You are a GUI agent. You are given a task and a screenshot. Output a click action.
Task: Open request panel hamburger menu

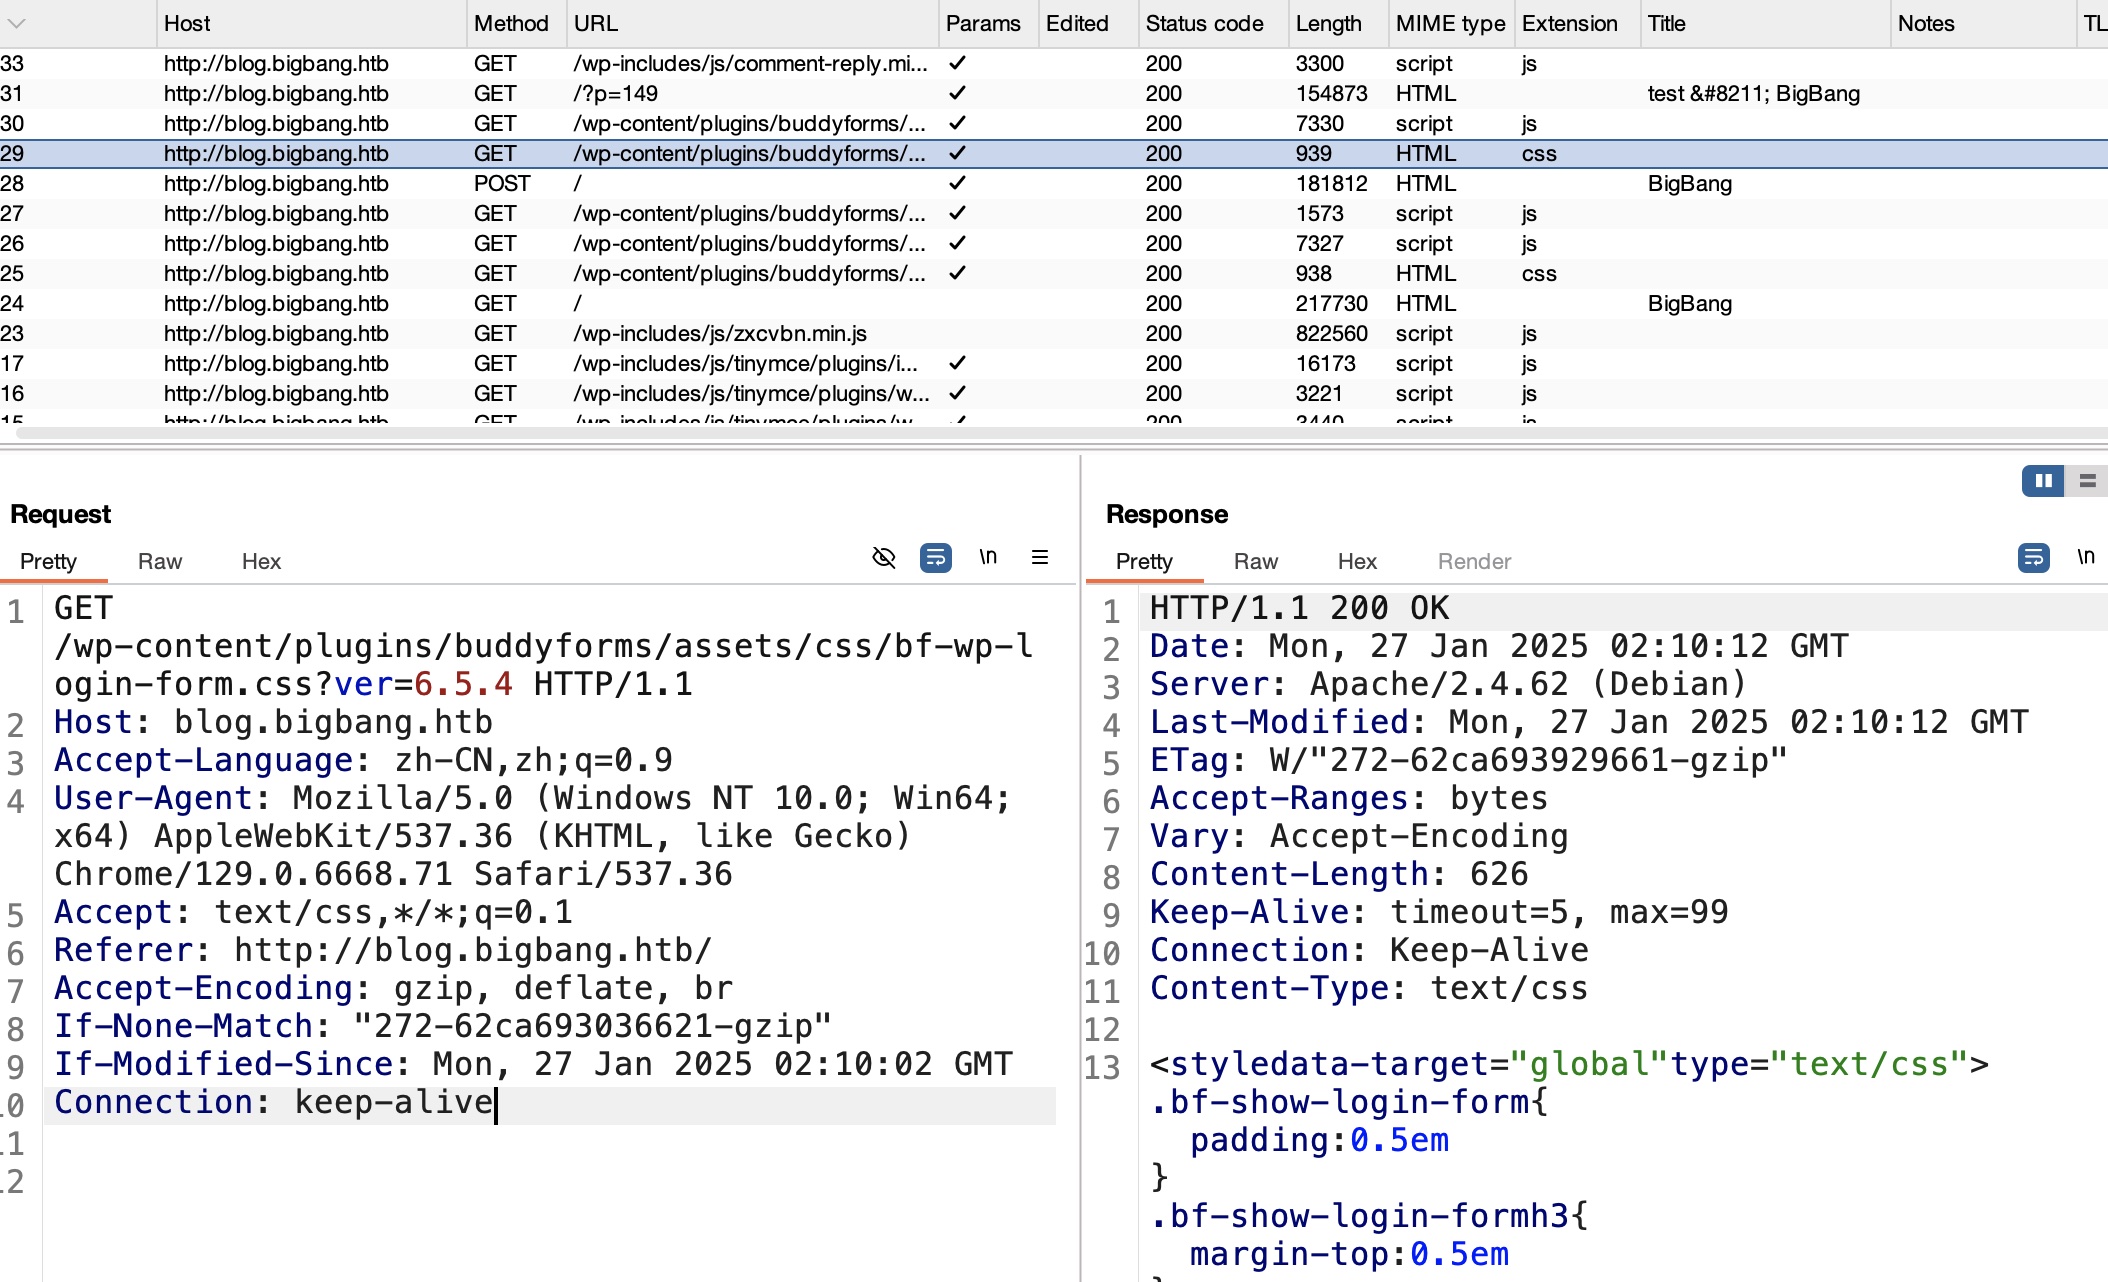pos(1040,558)
